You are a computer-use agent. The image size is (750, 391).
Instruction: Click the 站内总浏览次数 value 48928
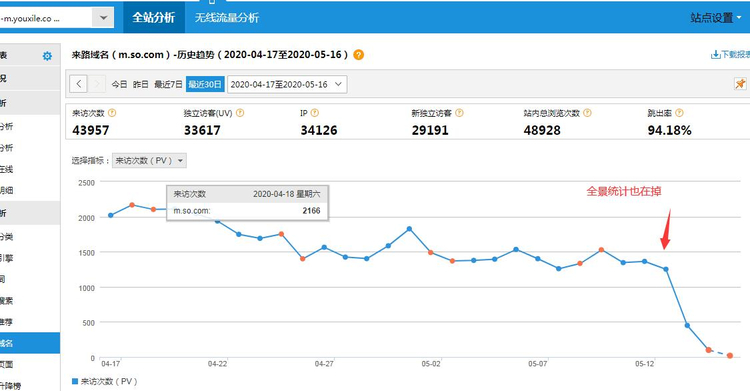tap(542, 130)
